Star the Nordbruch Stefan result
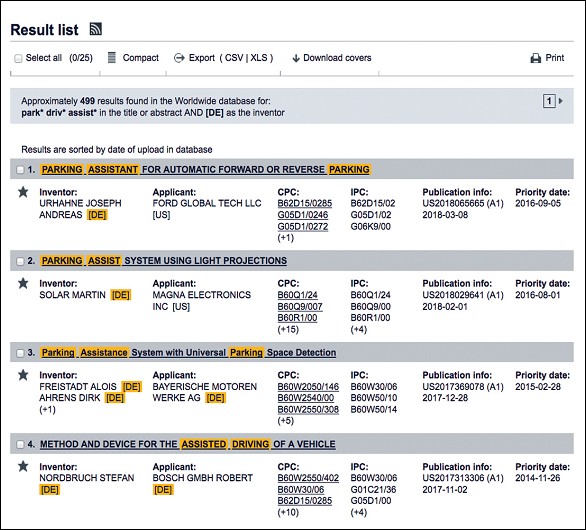 coord(23,466)
